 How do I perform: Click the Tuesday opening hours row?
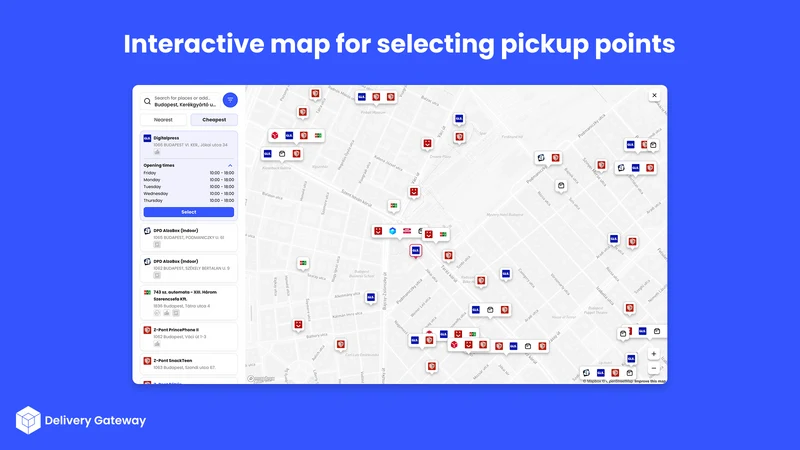tap(189, 187)
